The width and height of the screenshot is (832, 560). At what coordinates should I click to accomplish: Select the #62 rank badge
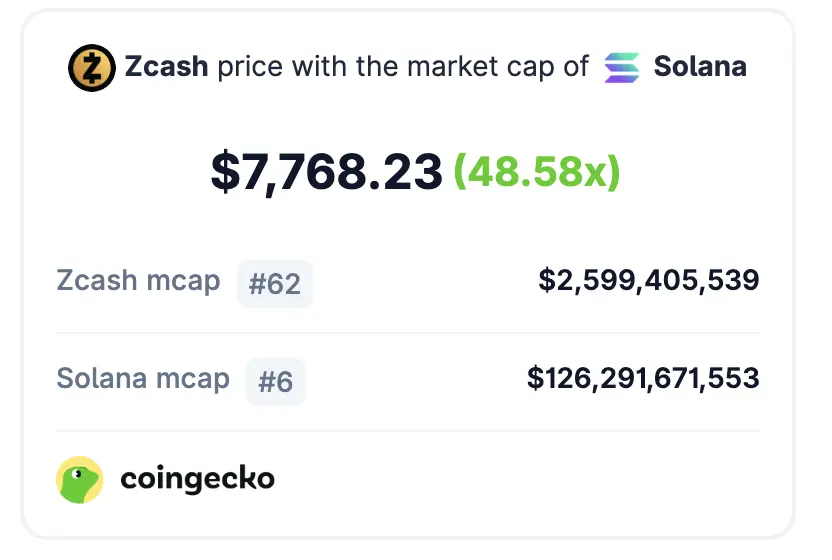tap(275, 283)
